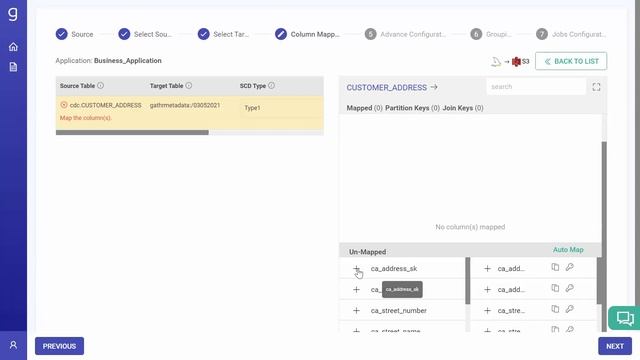Switch to the Join Keys (0) tab

tap(463, 108)
